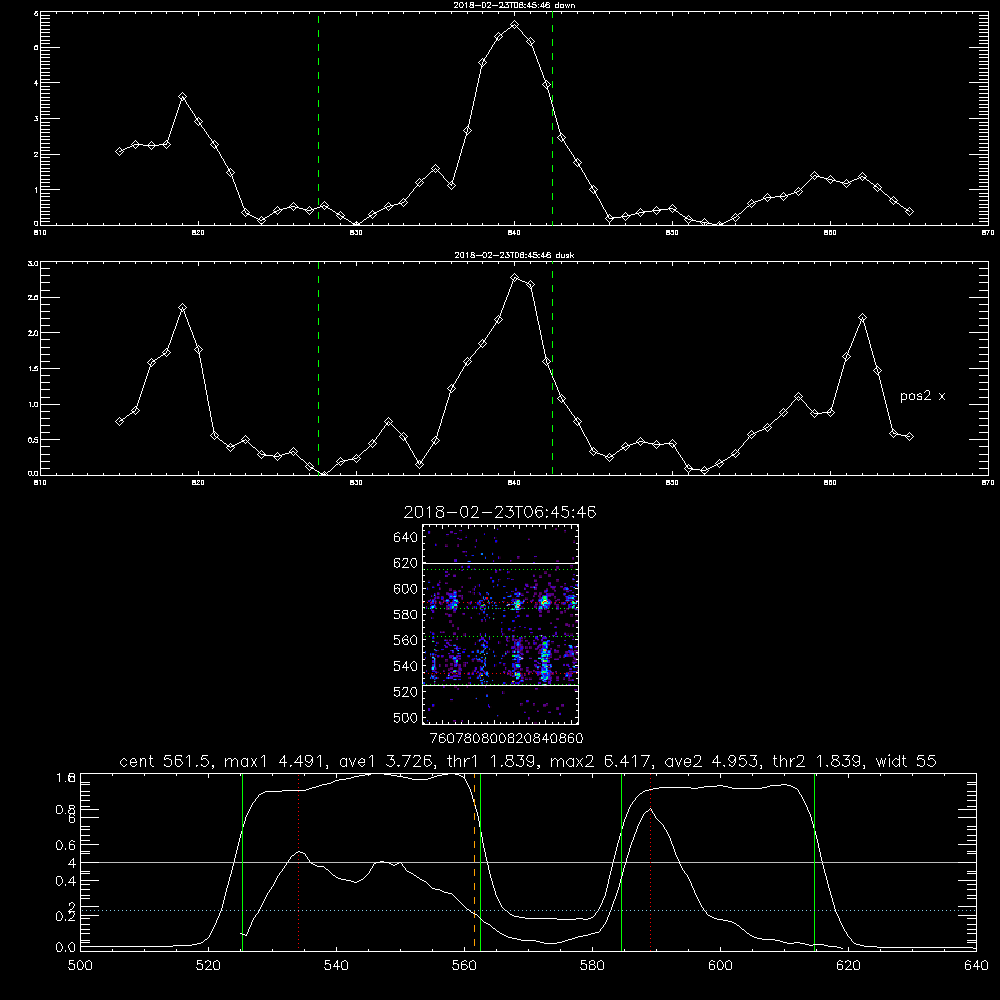Click the 640 label on the image y-axis

[406, 537]
